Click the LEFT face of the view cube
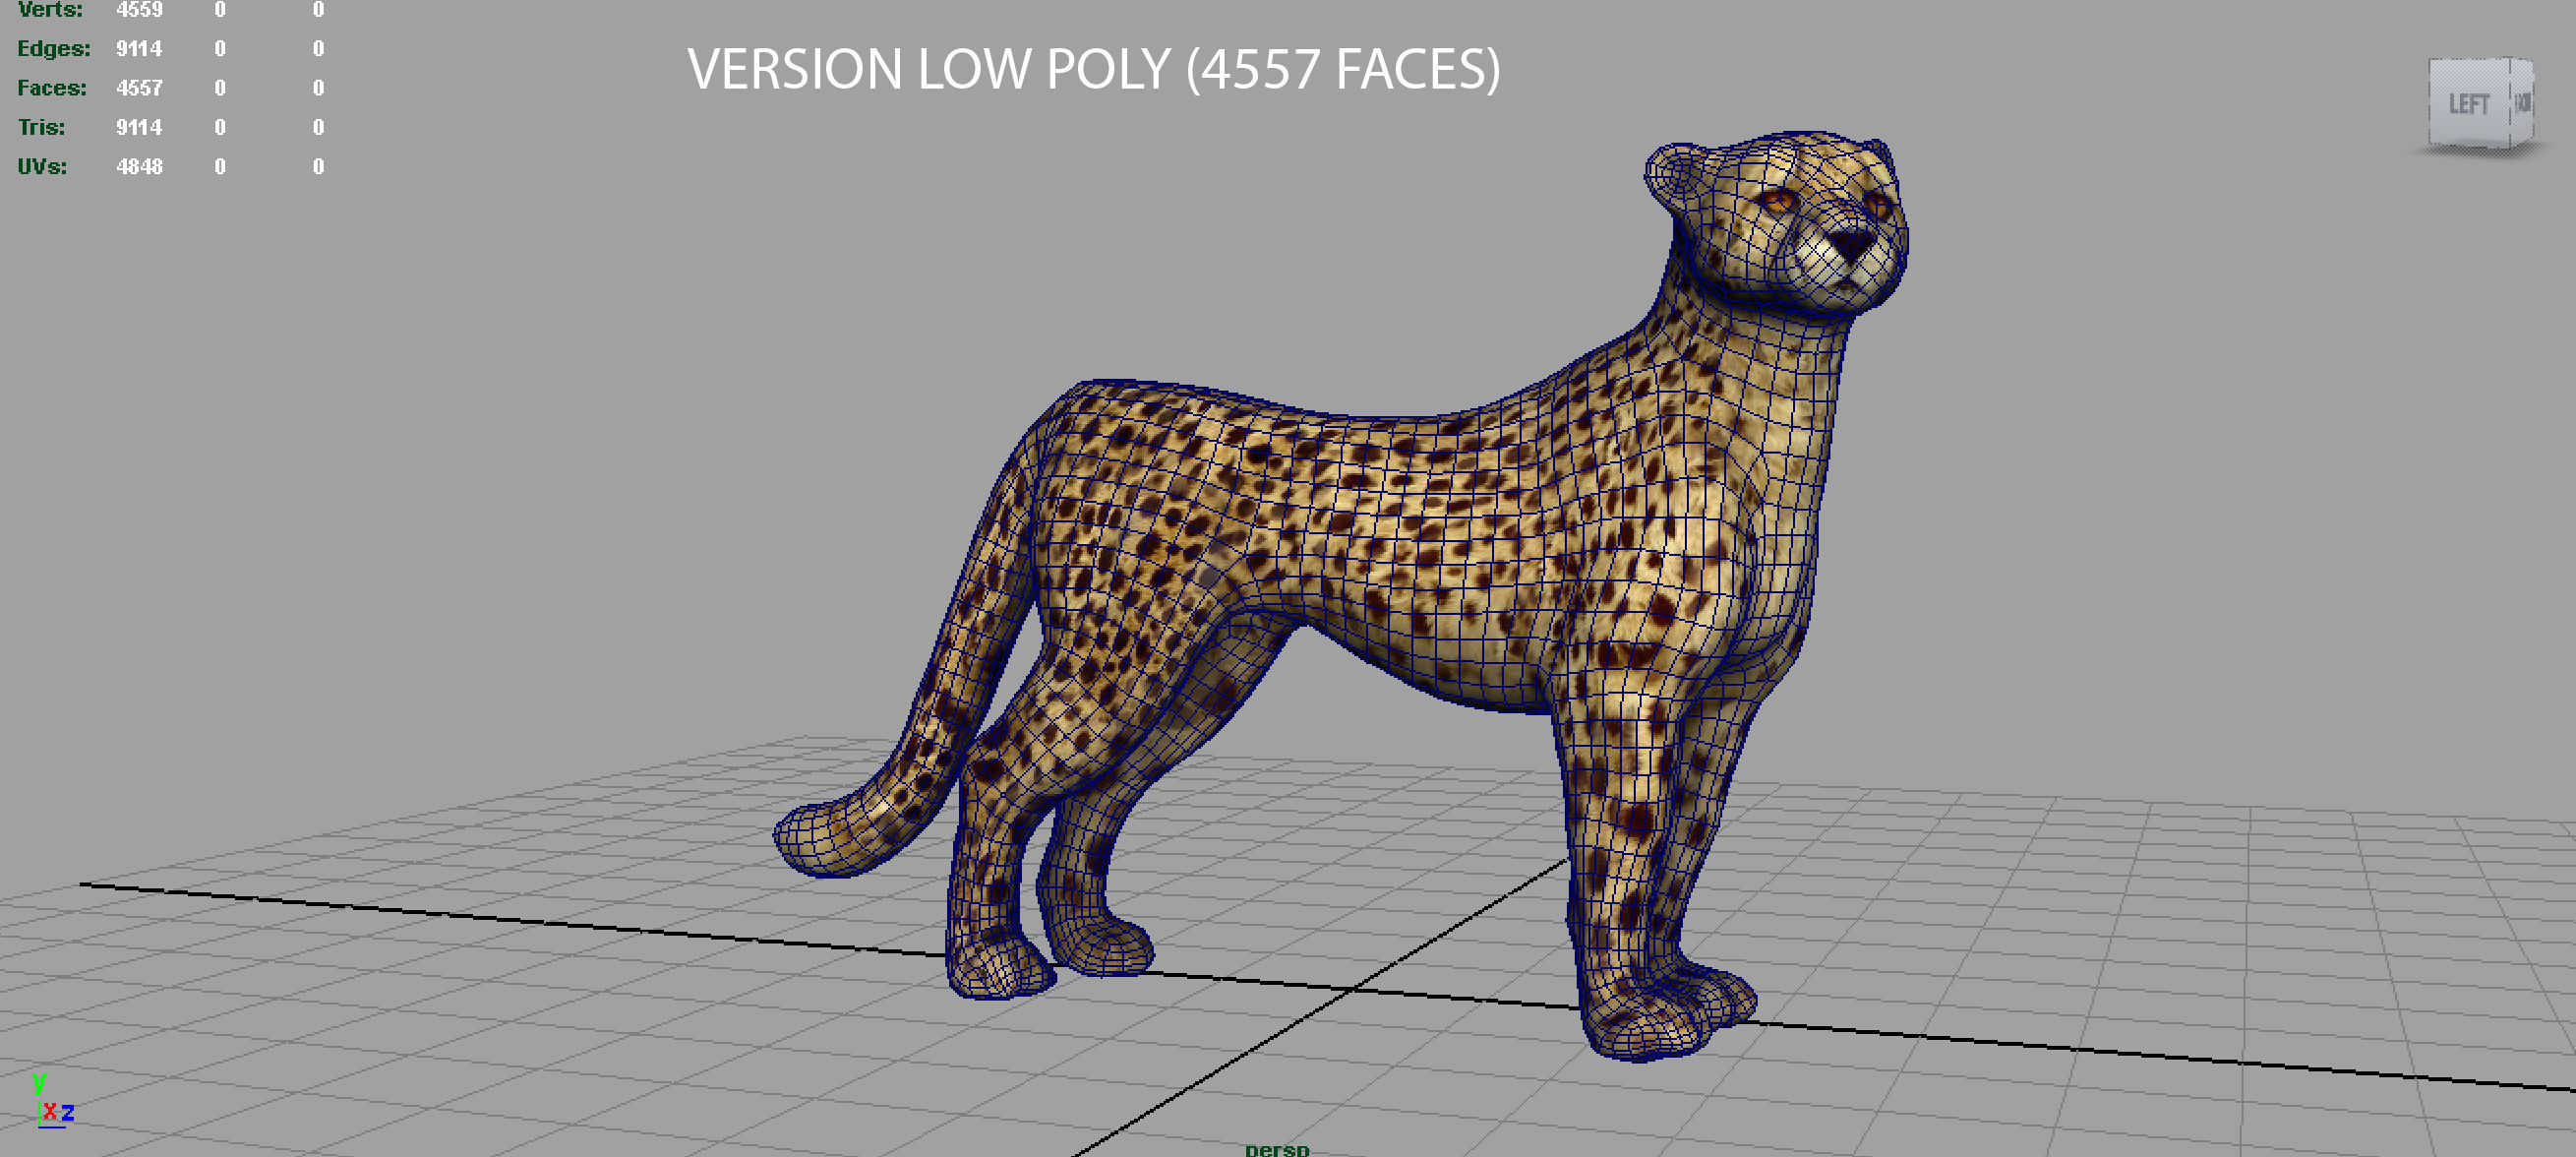Viewport: 2576px width, 1157px height. 2468,103
